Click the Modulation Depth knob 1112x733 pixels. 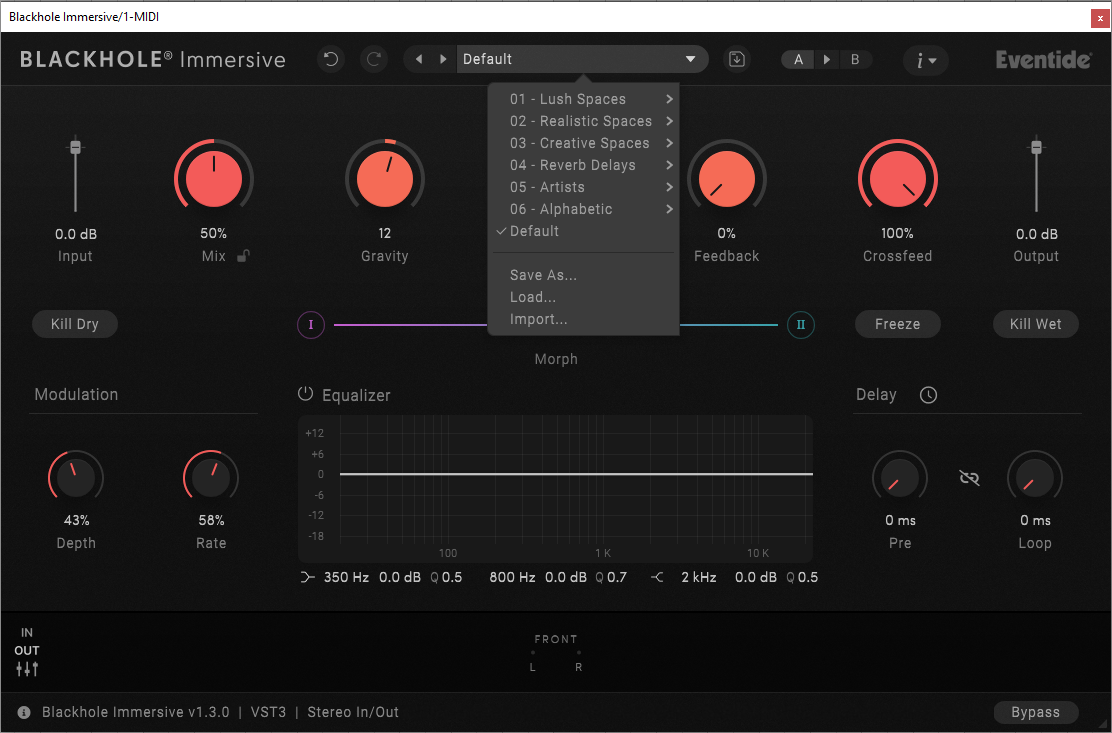76,478
